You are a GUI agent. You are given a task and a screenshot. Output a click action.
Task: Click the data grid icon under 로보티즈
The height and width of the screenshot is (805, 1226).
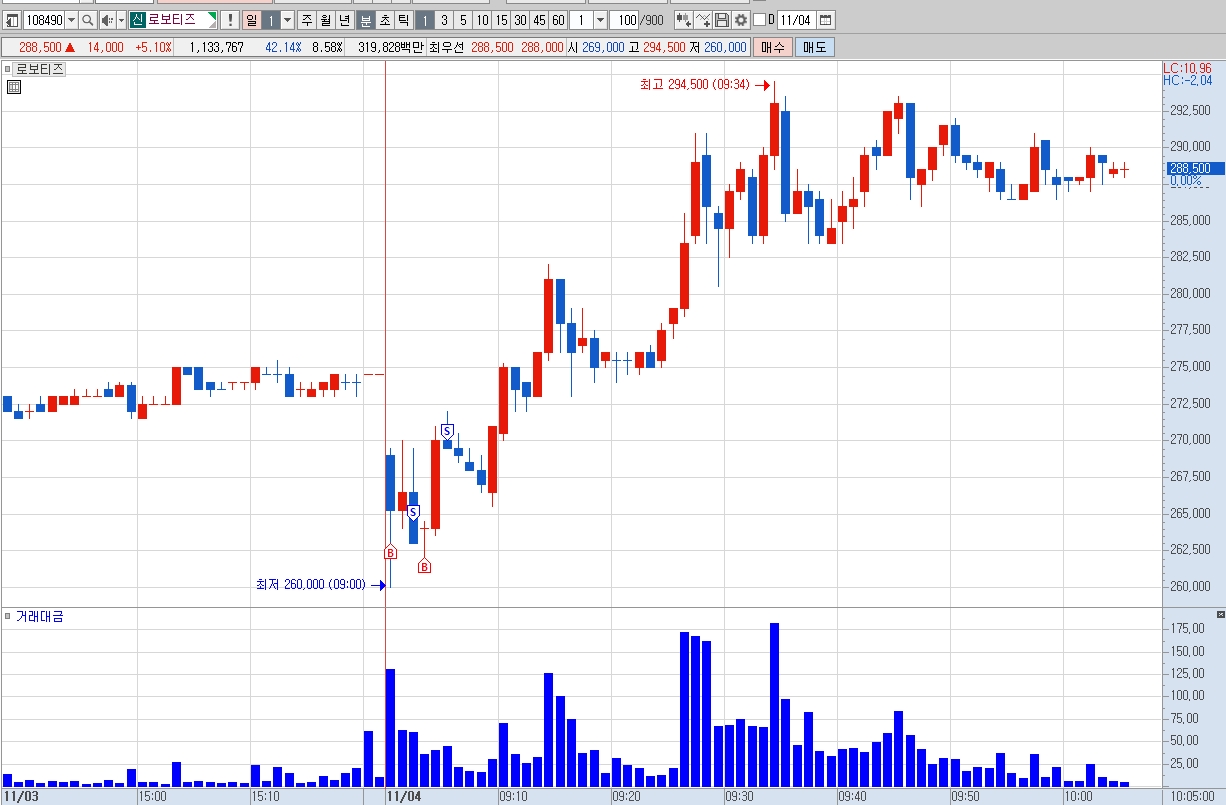click(x=13, y=87)
